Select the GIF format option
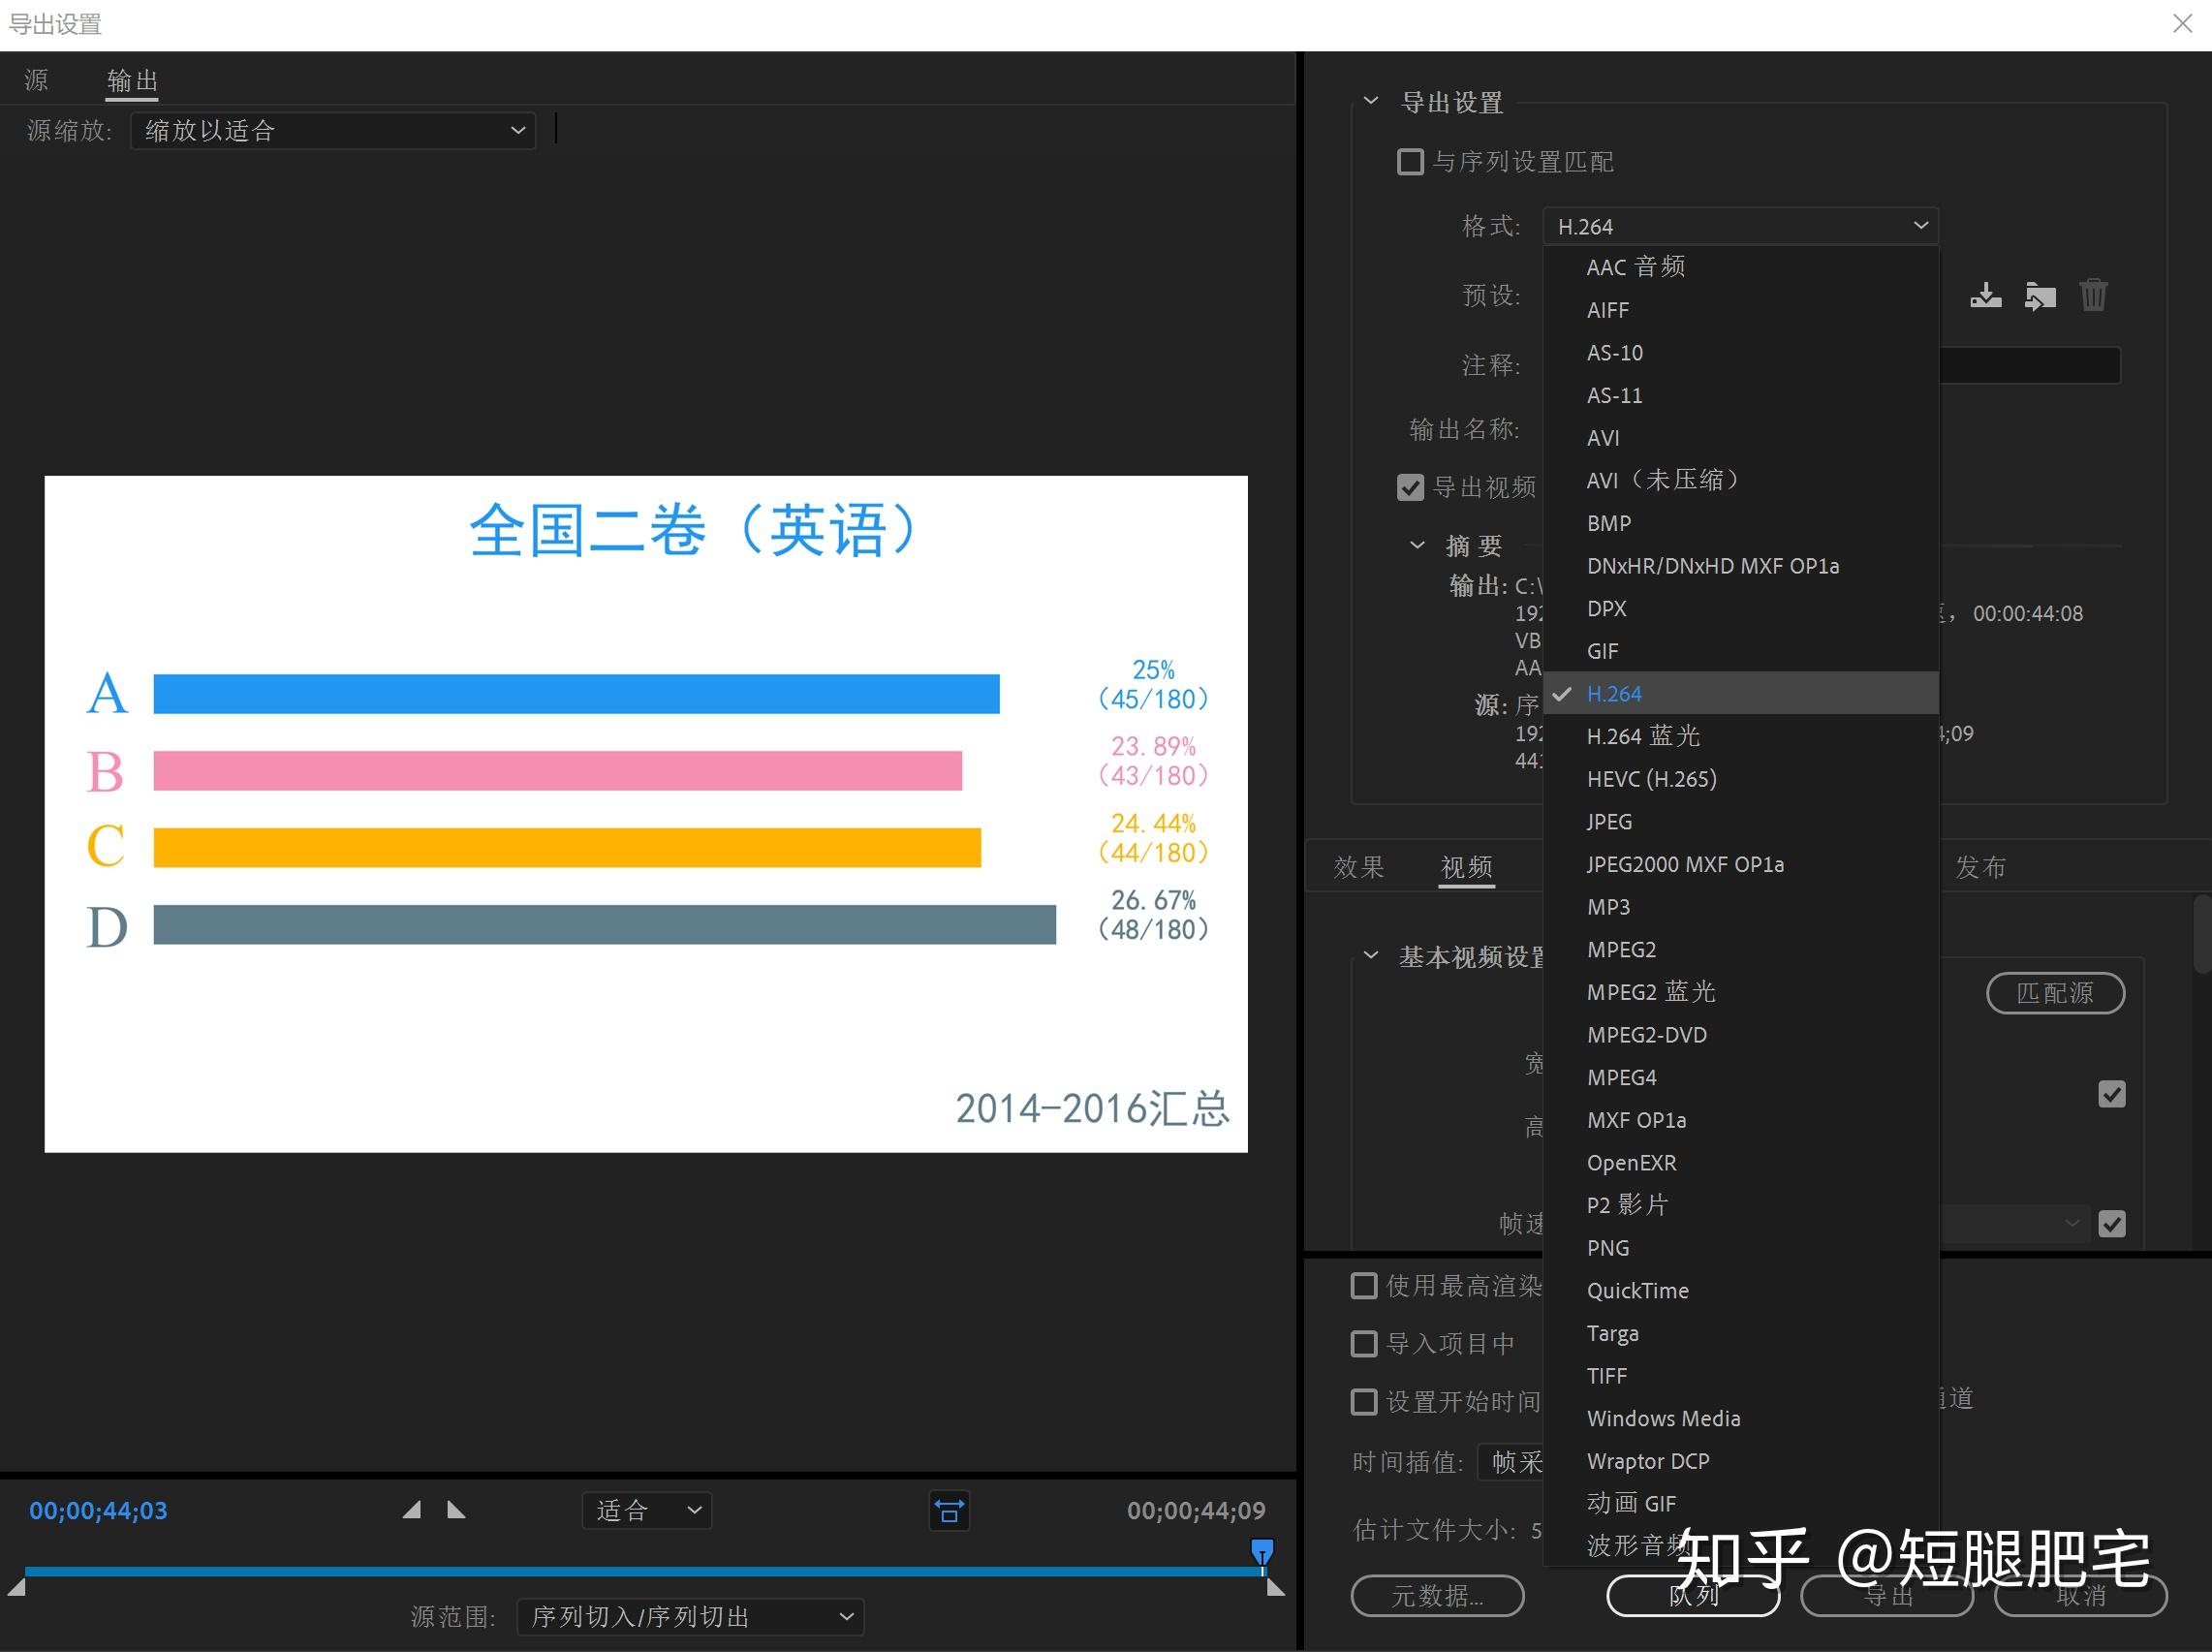Screen dimensions: 2212x1652 1603,651
